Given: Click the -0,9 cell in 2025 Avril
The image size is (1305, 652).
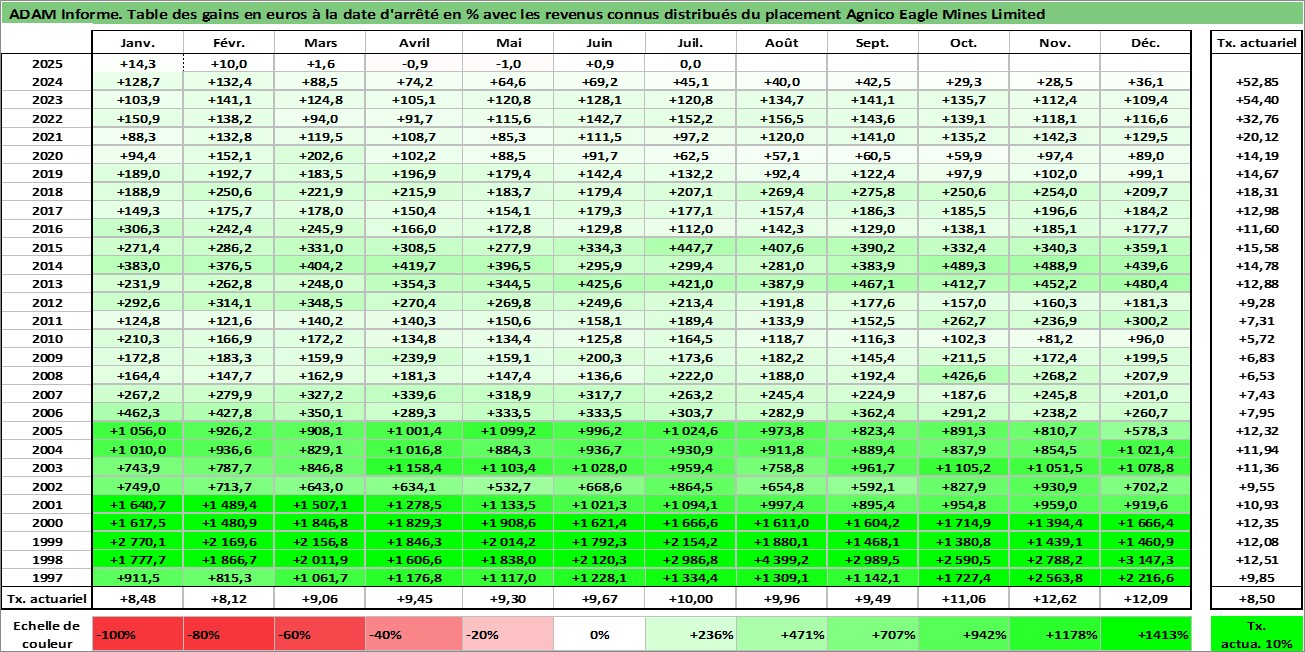Looking at the screenshot, I should pos(412,63).
